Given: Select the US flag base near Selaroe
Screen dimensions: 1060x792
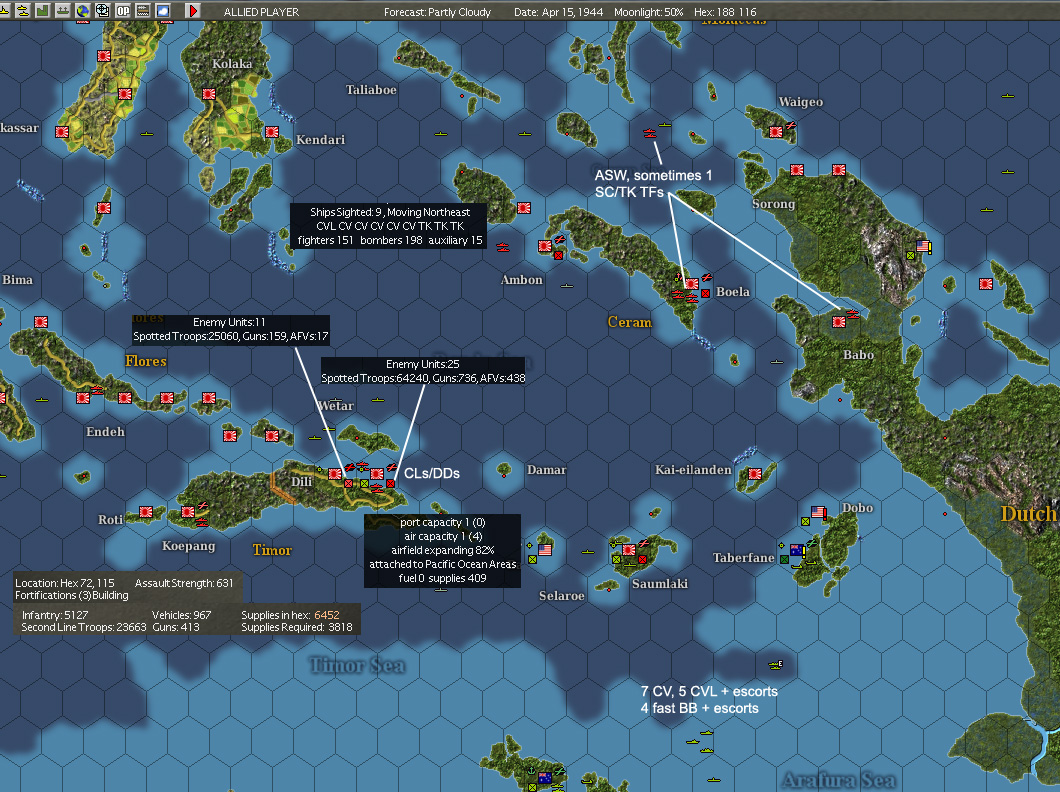Looking at the screenshot, I should click(545, 550).
